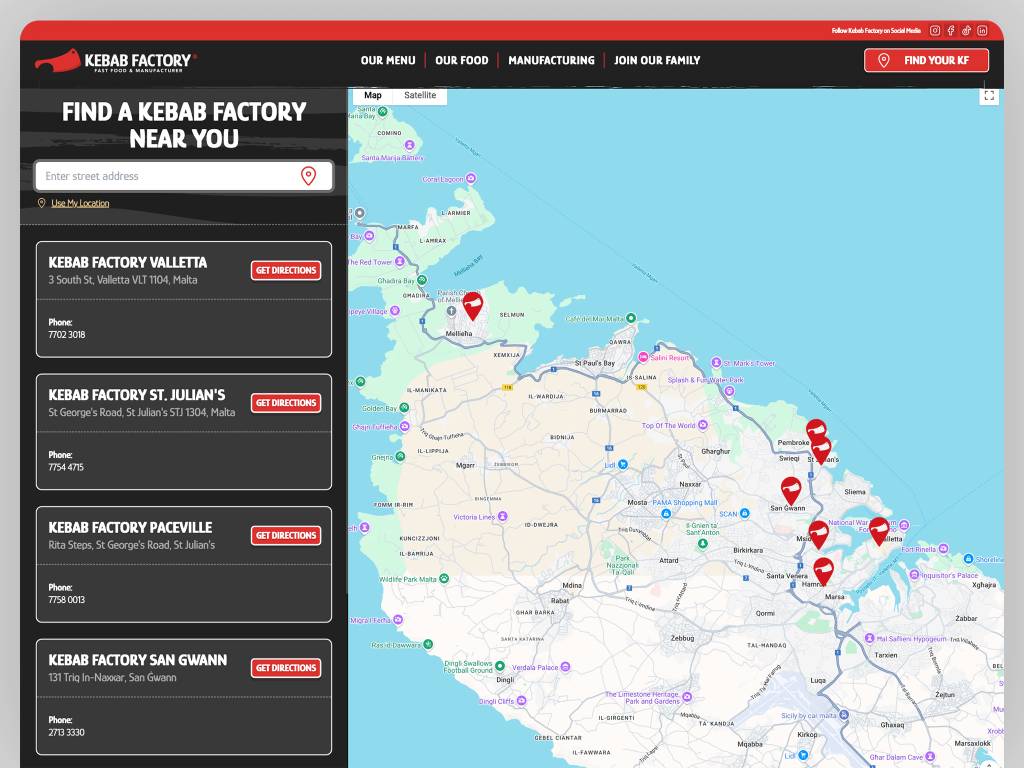Switch map to Satellite view
The height and width of the screenshot is (768, 1024).
point(420,95)
